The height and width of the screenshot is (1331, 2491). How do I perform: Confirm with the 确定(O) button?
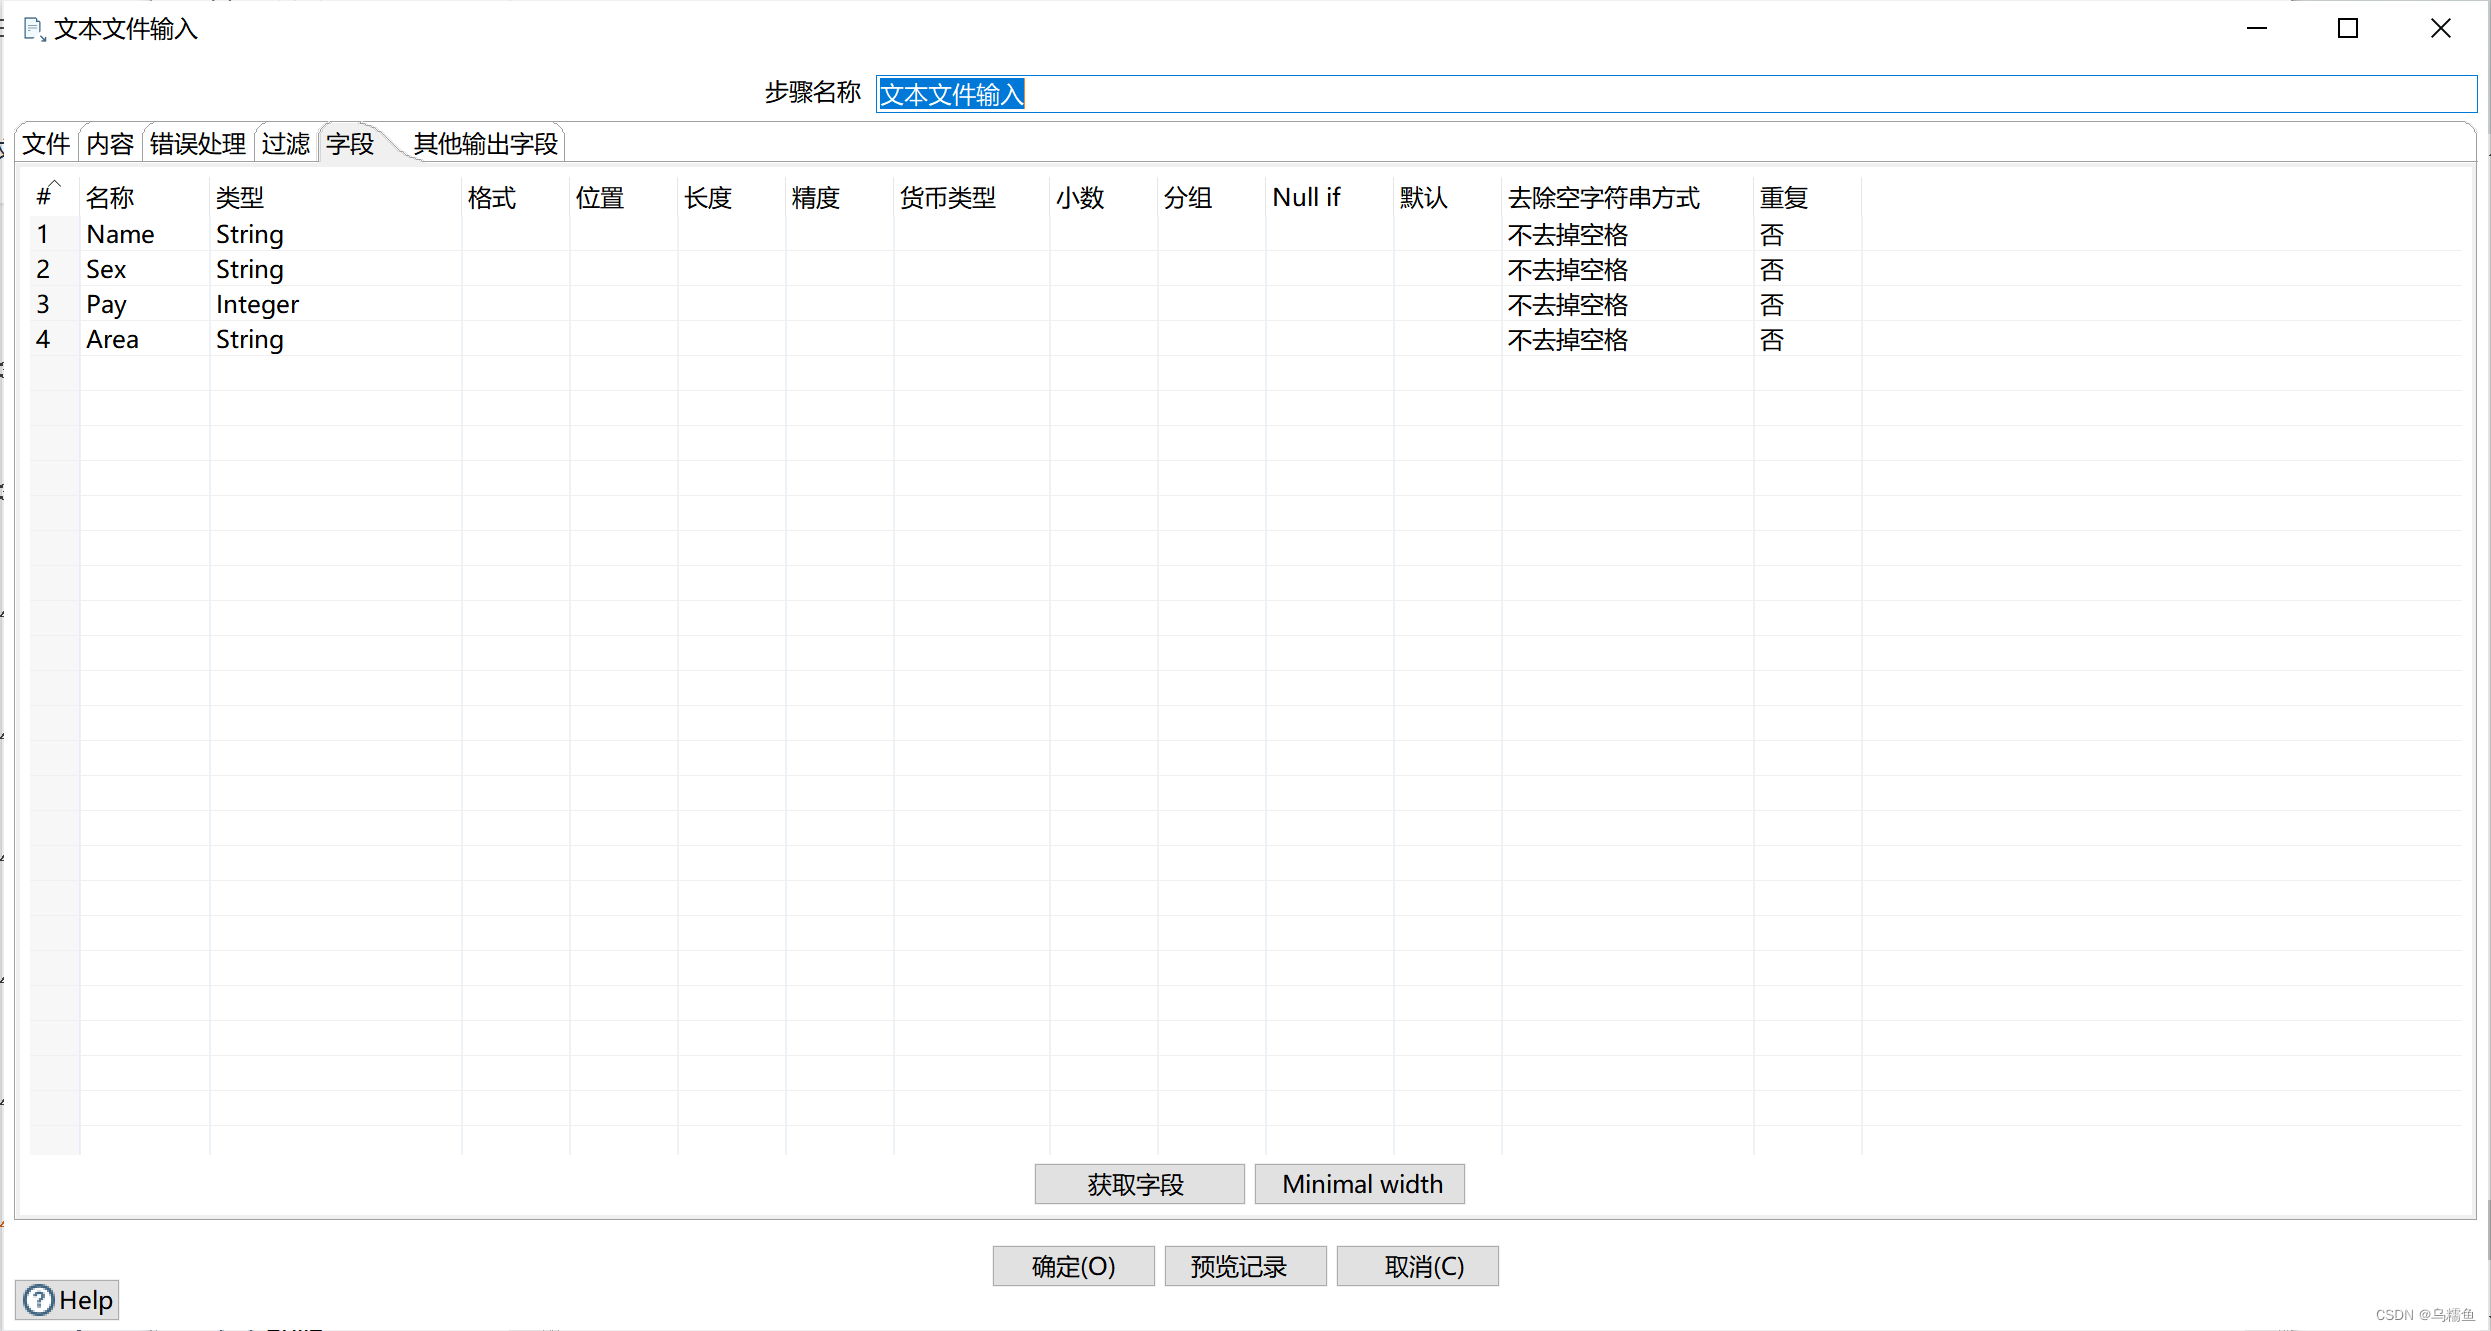pos(1073,1266)
